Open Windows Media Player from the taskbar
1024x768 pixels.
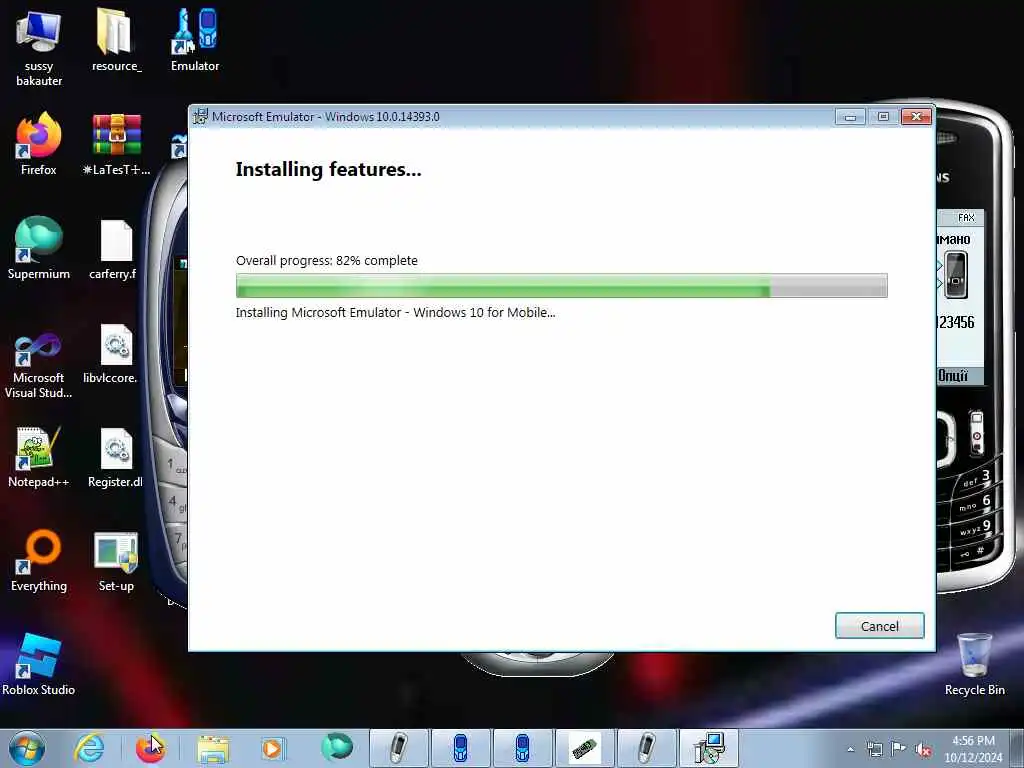click(x=272, y=748)
